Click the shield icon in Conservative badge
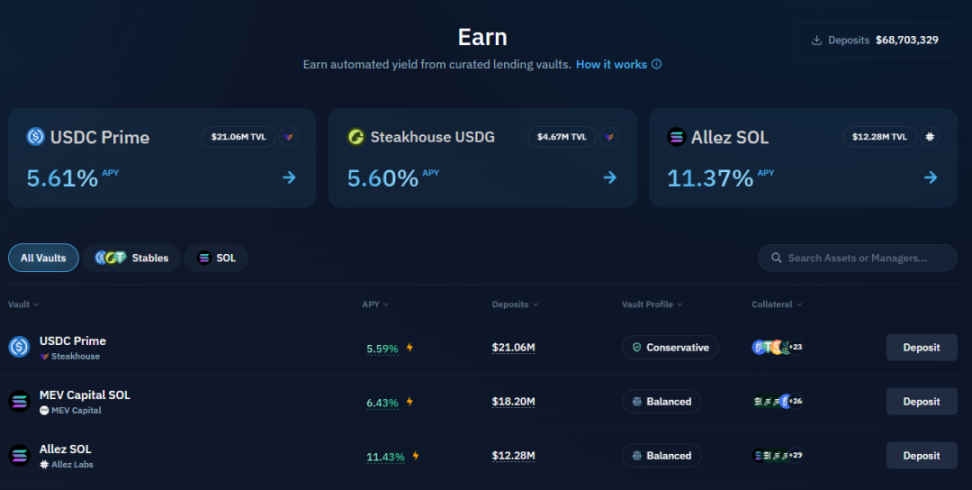972x490 pixels. [637, 347]
